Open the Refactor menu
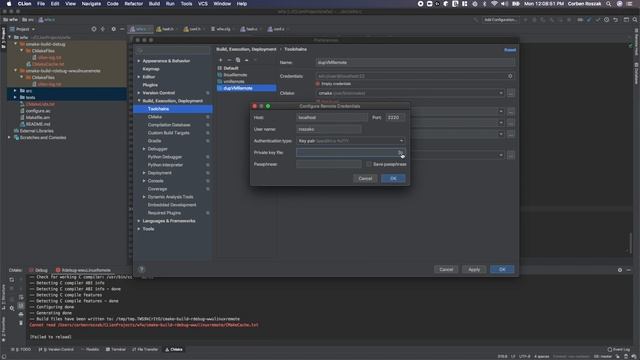 (x=133, y=4)
